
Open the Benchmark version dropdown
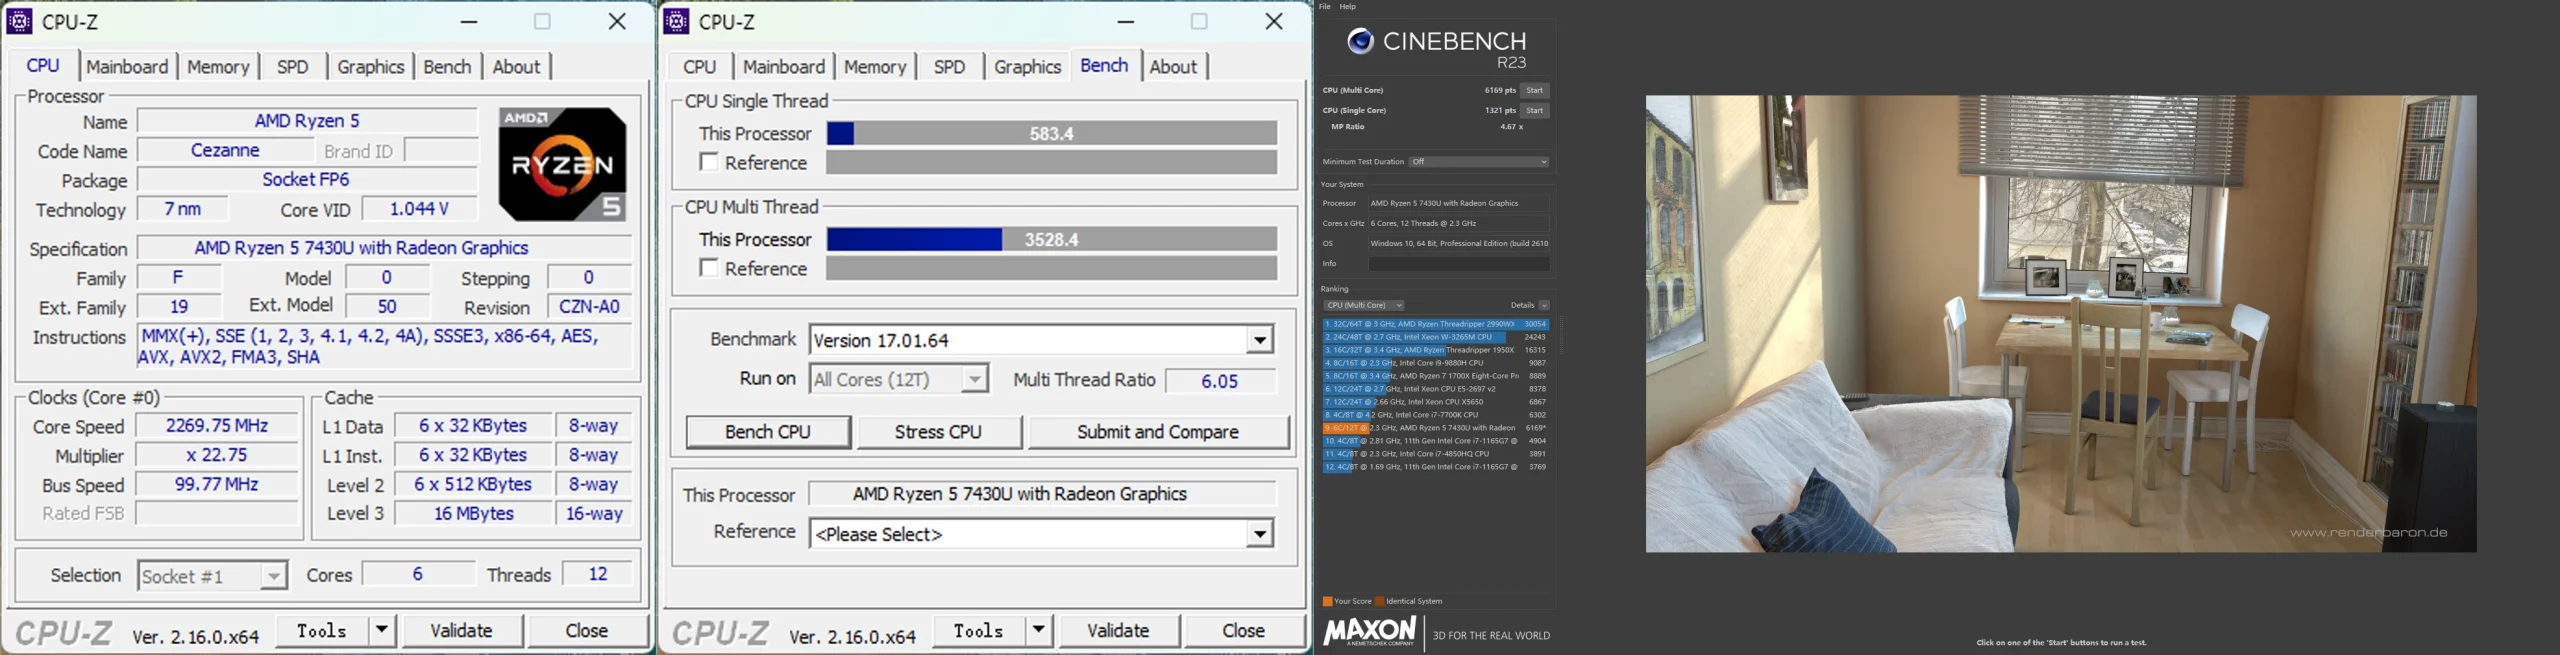click(x=1260, y=340)
